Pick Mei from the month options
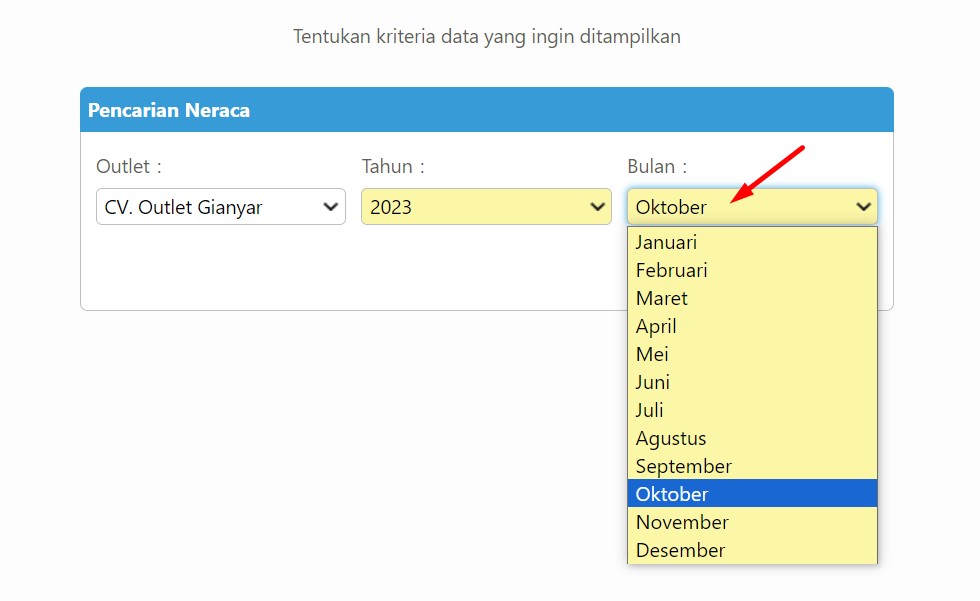This screenshot has width=980, height=601. (x=752, y=354)
